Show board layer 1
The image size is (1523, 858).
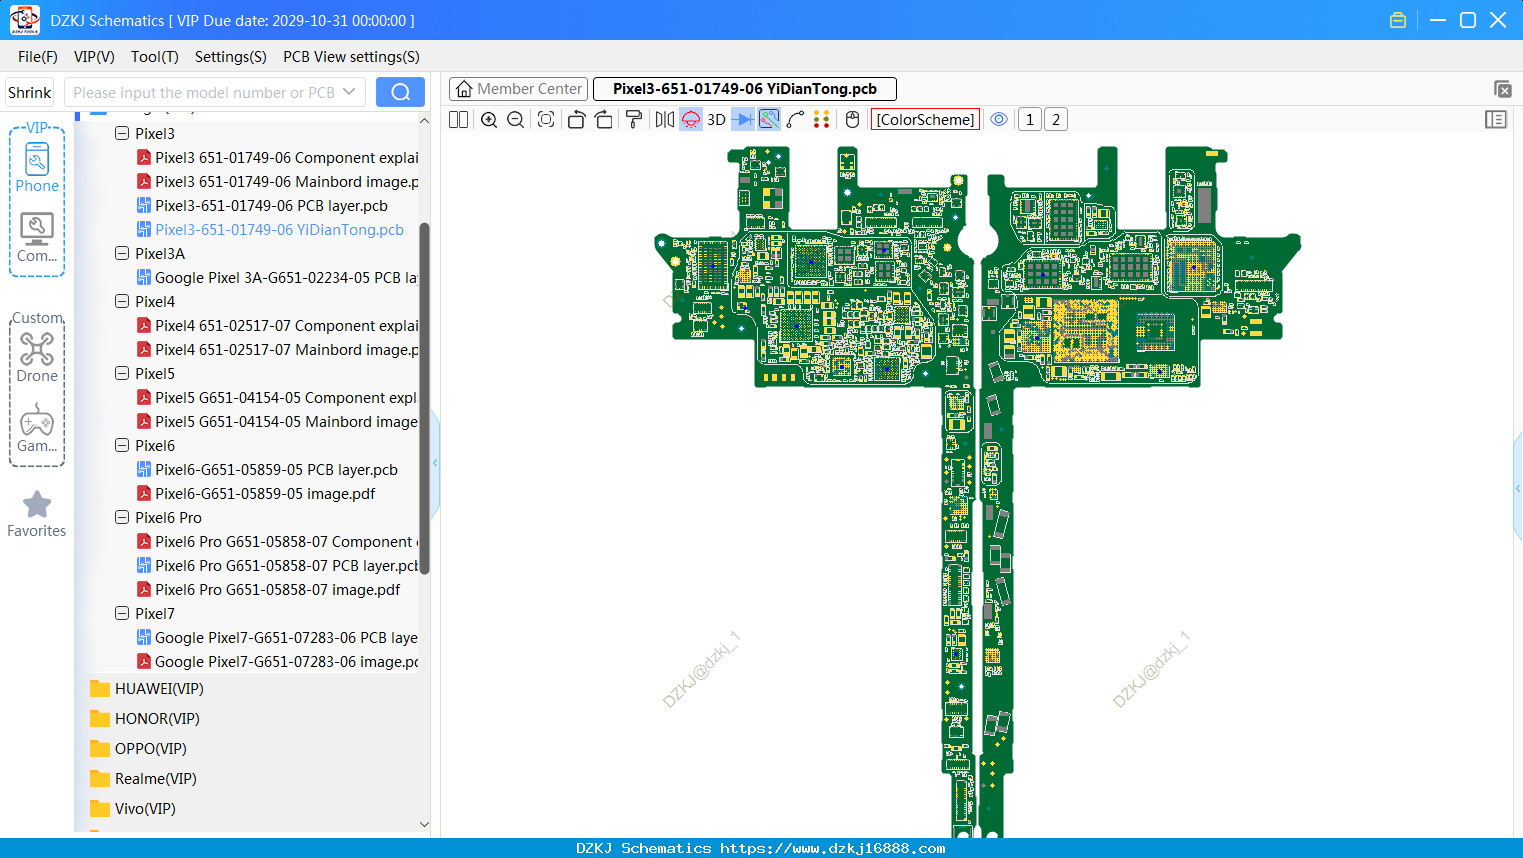click(1030, 120)
